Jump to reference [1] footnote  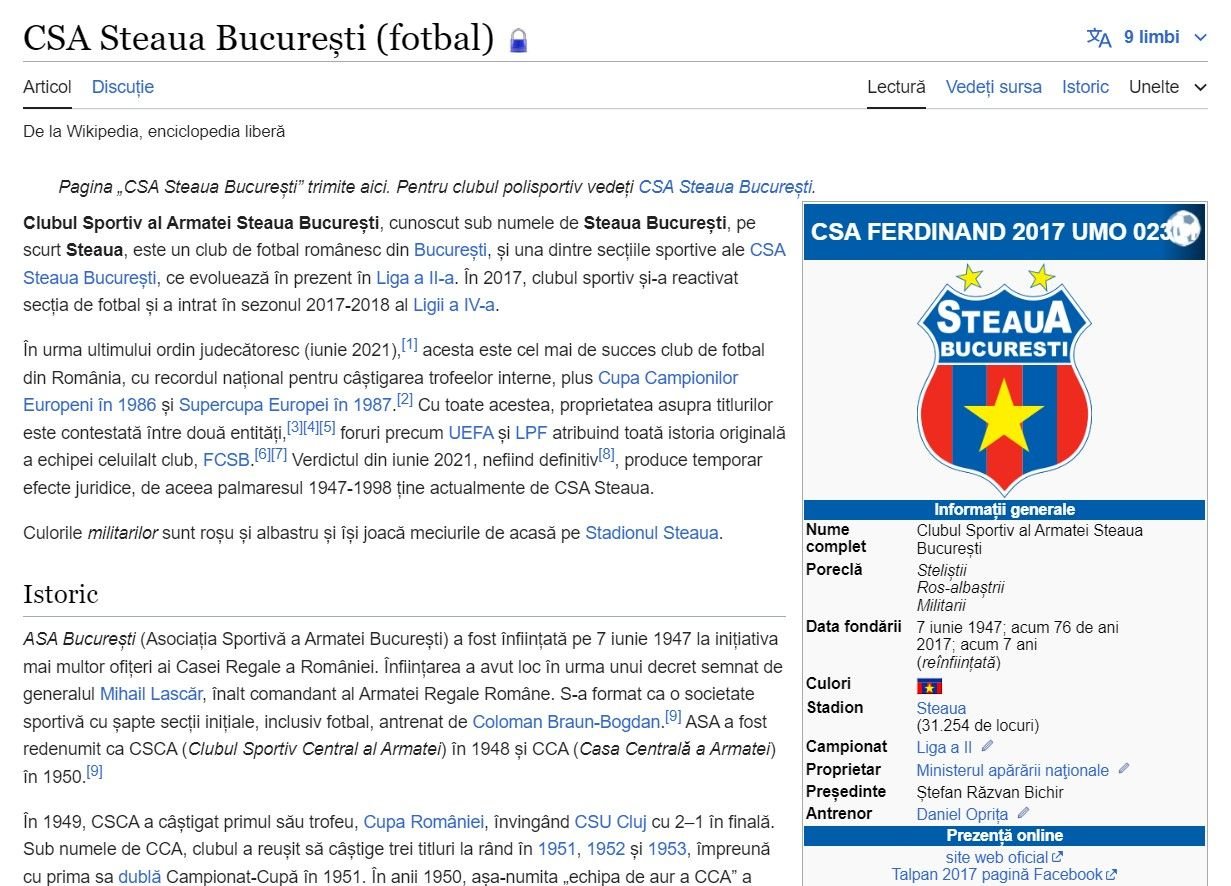coord(410,345)
